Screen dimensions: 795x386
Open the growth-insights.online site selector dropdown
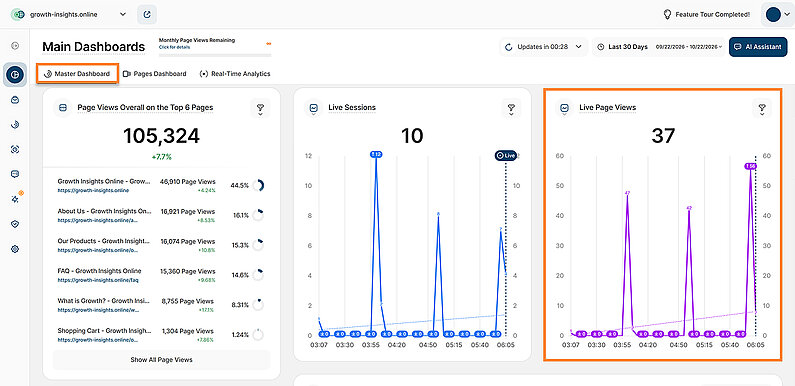[69, 15]
